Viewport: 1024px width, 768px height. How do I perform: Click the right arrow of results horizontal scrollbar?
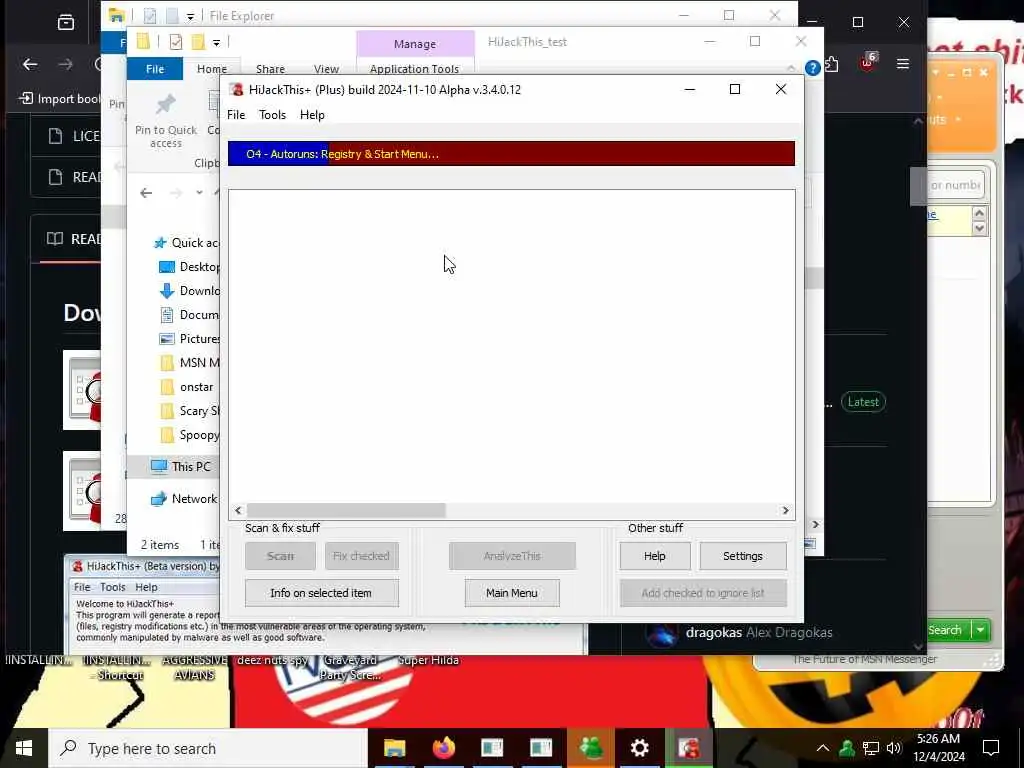[786, 510]
